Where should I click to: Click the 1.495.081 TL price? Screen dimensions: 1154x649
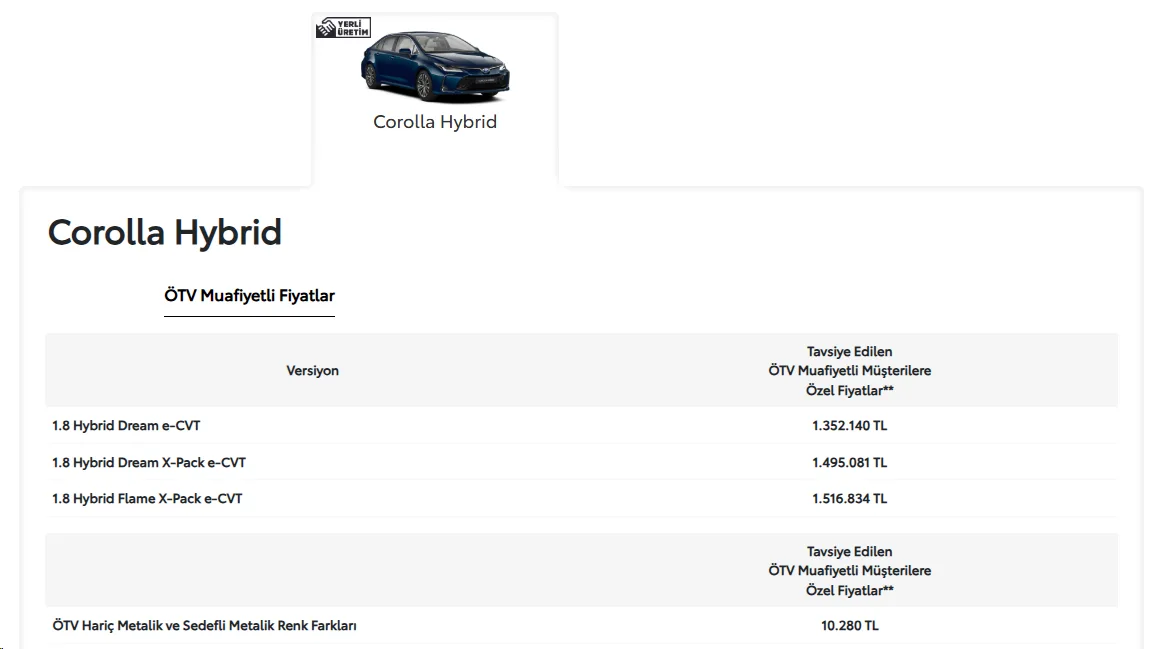click(849, 462)
